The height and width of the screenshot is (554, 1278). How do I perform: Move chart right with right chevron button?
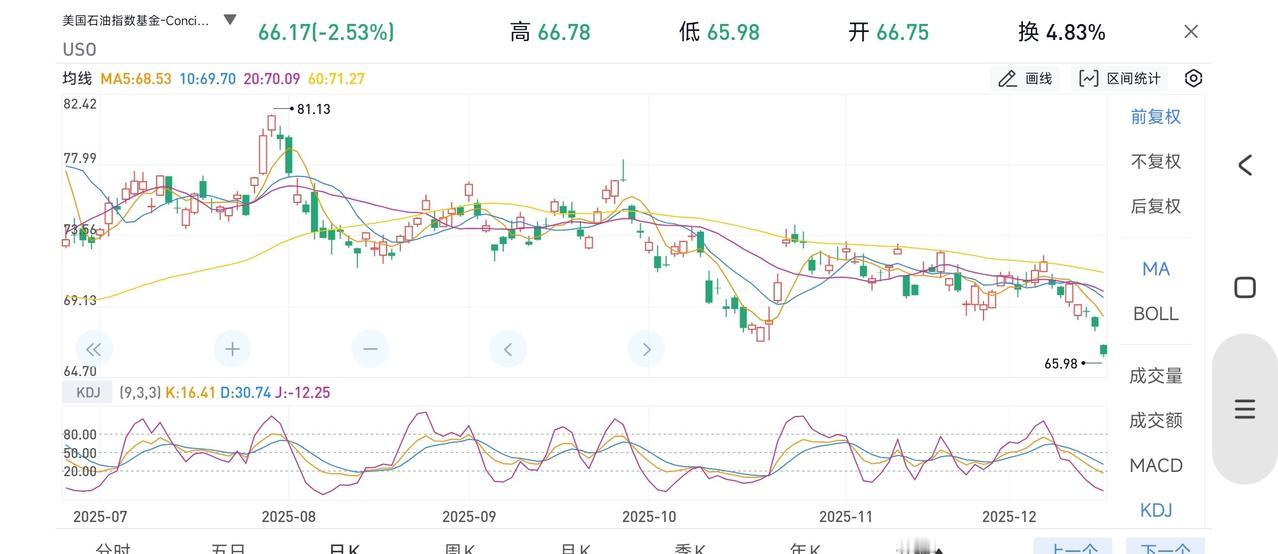[x=646, y=349]
